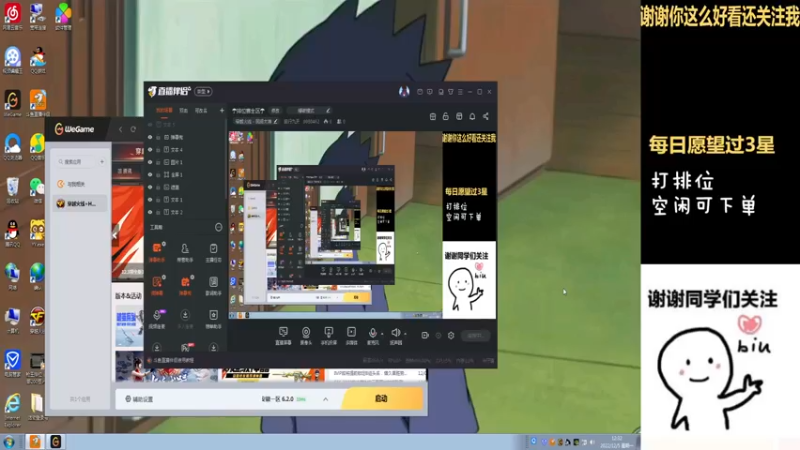This screenshot has width=800, height=450.
Task: Add a screen capture source from bottom toolbar
Action: coord(283,336)
